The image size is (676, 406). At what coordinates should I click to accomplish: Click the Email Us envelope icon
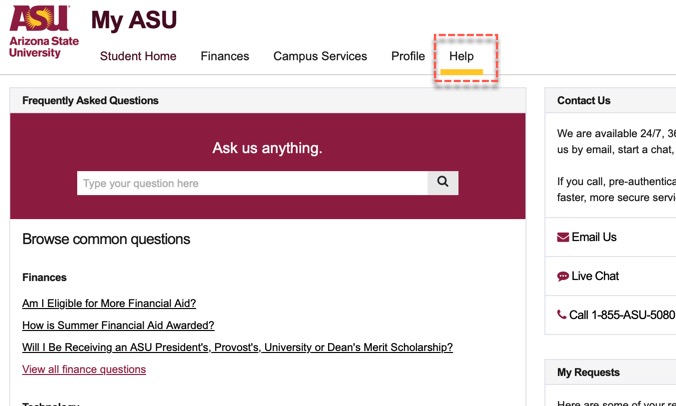563,237
